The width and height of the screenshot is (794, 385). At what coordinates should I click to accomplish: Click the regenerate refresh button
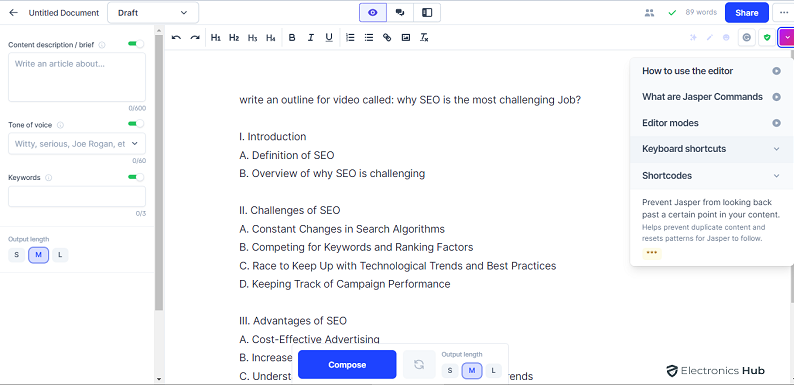click(419, 365)
